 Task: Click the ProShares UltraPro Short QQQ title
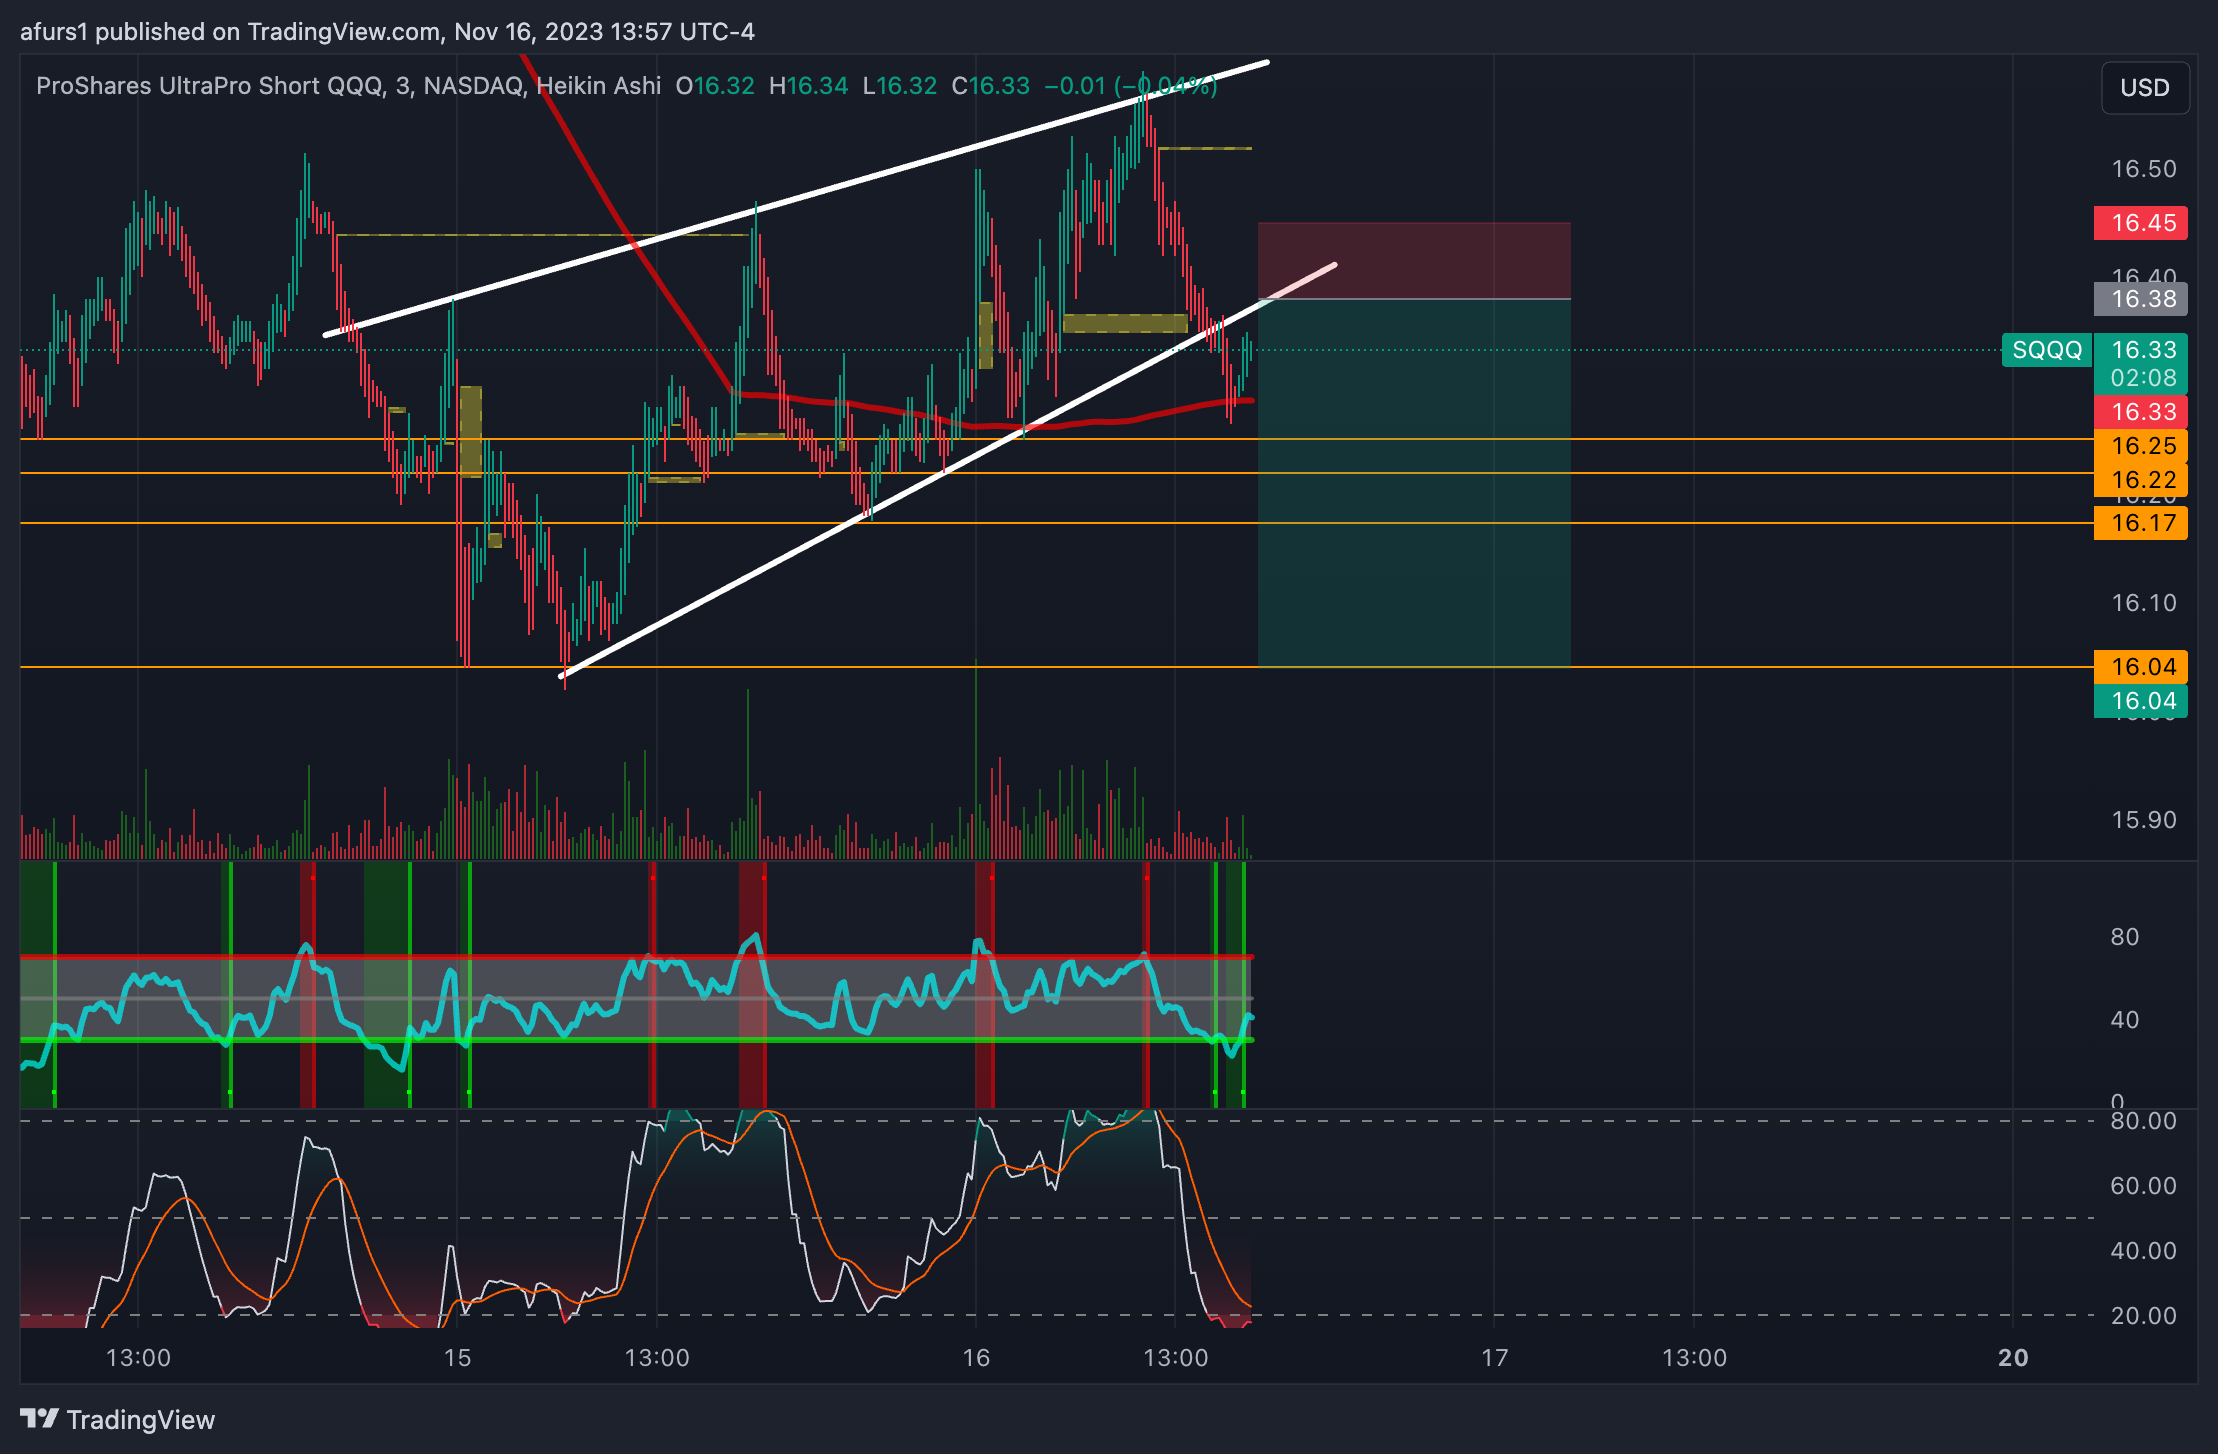209,86
